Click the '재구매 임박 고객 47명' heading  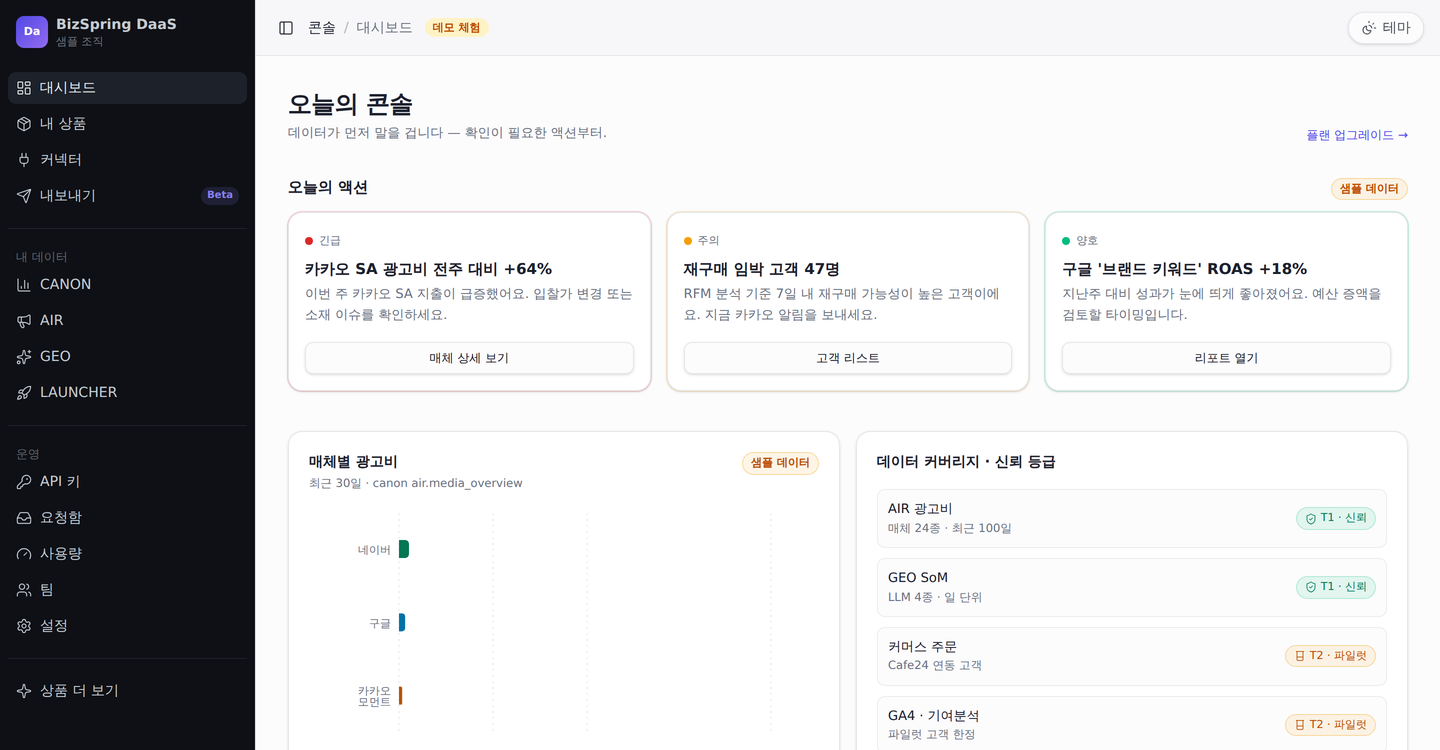point(762,269)
